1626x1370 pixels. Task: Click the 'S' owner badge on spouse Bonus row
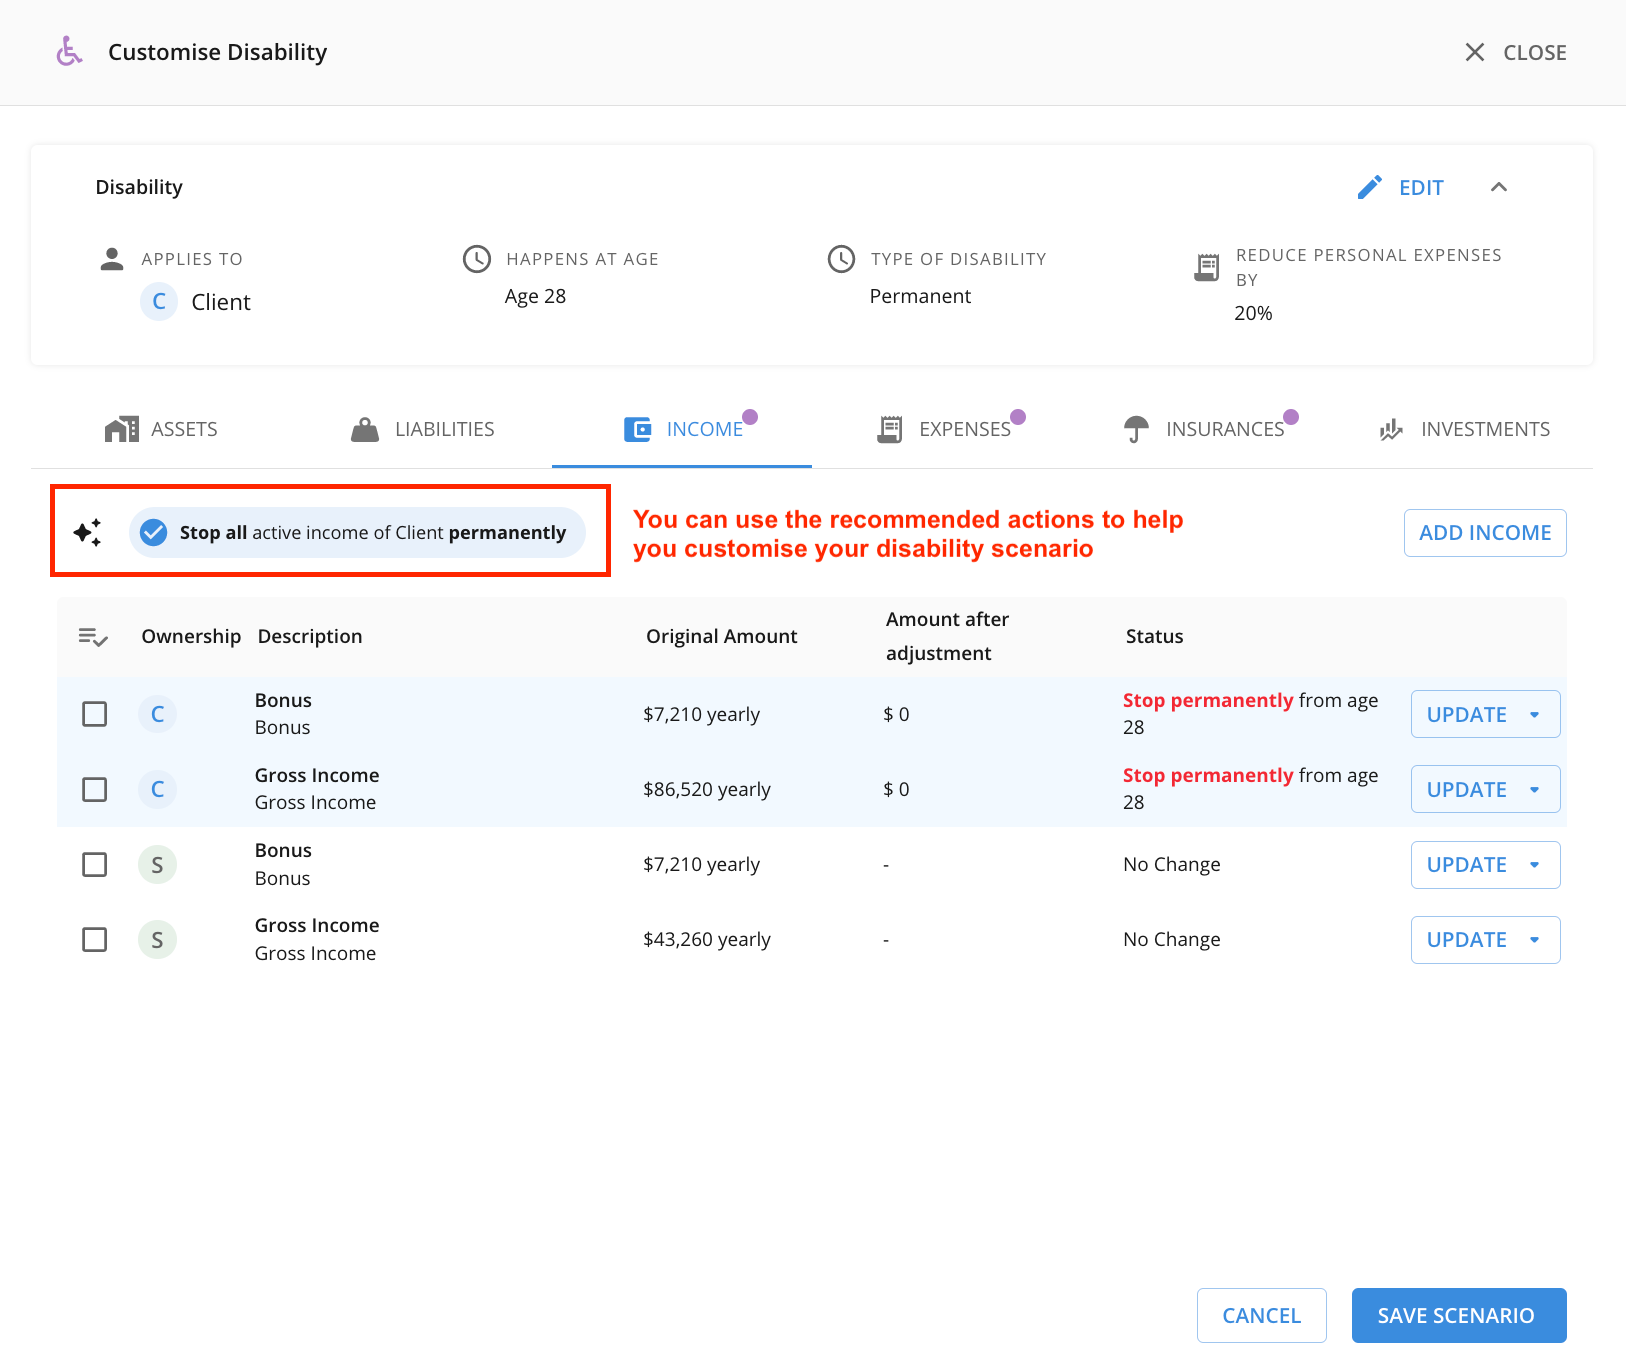(x=157, y=865)
